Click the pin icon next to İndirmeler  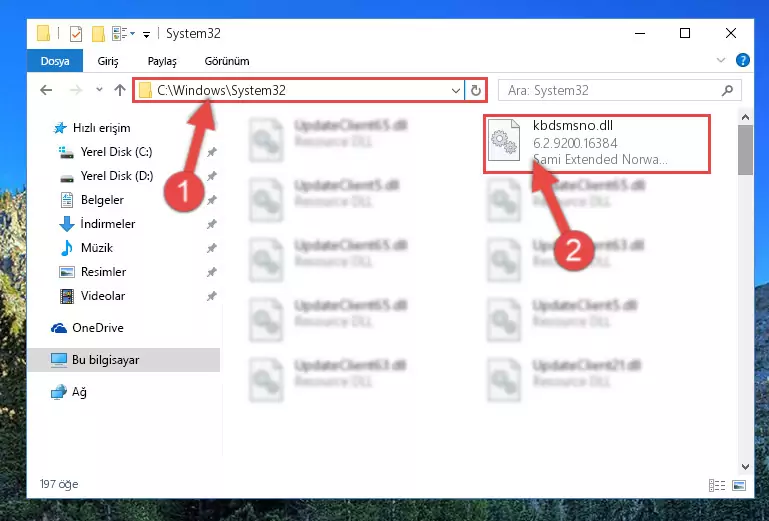pyautogui.click(x=211, y=224)
